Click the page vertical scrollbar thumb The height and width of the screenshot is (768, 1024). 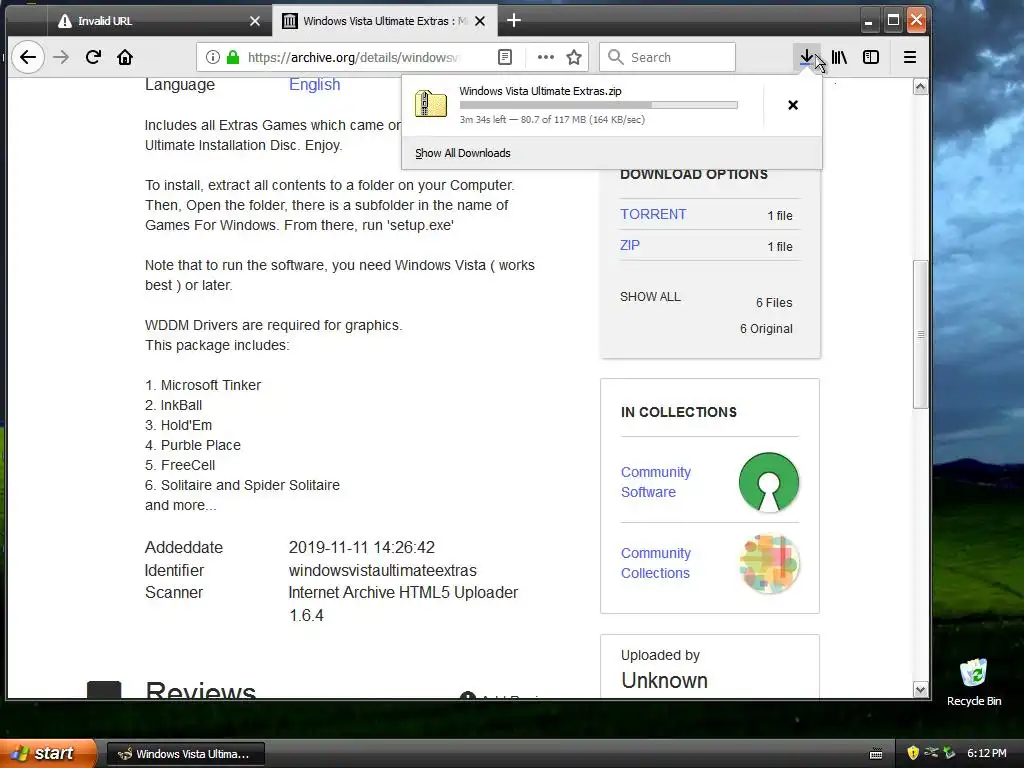(x=920, y=334)
